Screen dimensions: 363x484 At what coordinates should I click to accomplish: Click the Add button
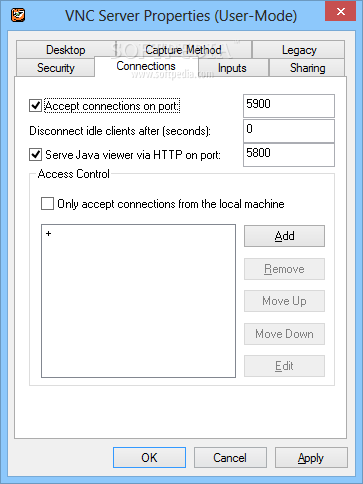284,236
